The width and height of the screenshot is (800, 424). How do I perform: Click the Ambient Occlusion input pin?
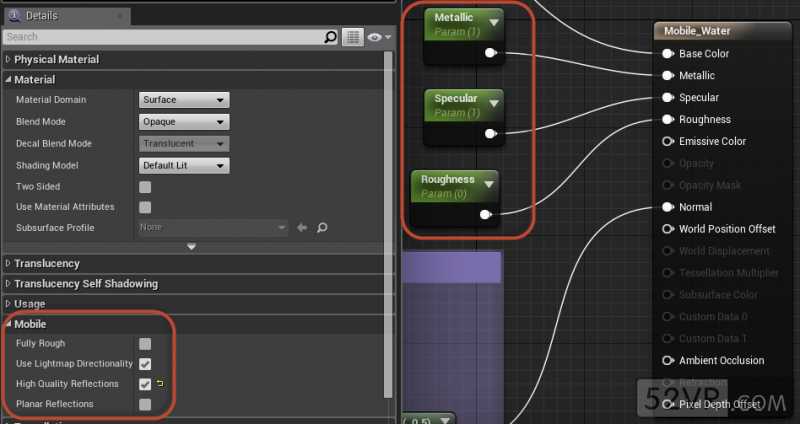(667, 360)
